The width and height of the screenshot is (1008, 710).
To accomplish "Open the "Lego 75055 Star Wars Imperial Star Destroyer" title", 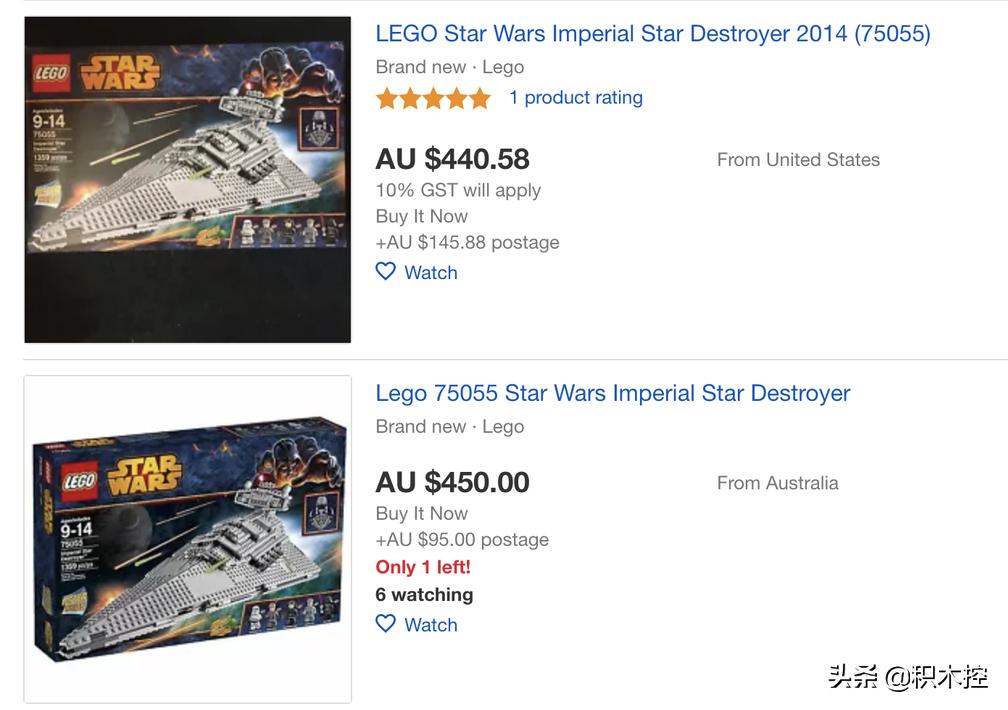I will (x=612, y=393).
